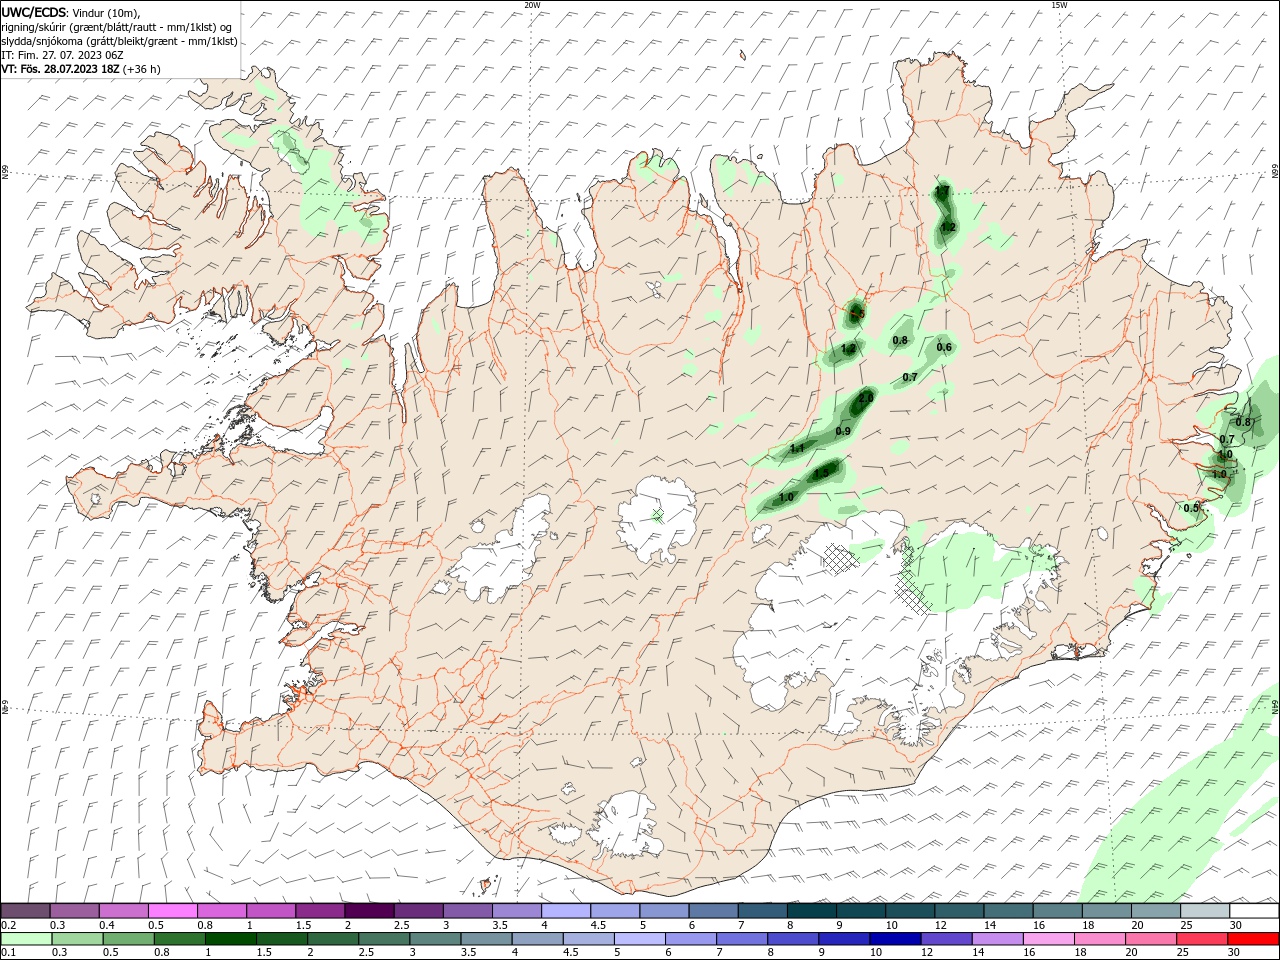Click the 0.2 label under the snow scale
This screenshot has height=960, width=1280.
[x=8, y=925]
